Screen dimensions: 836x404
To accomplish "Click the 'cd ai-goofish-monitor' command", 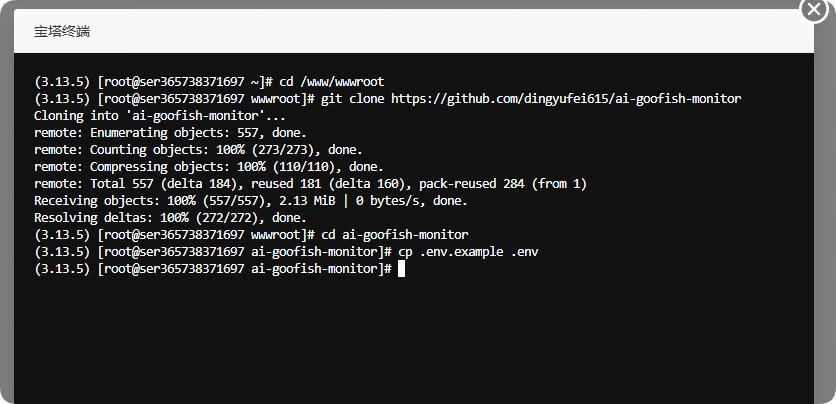I will (x=395, y=235).
